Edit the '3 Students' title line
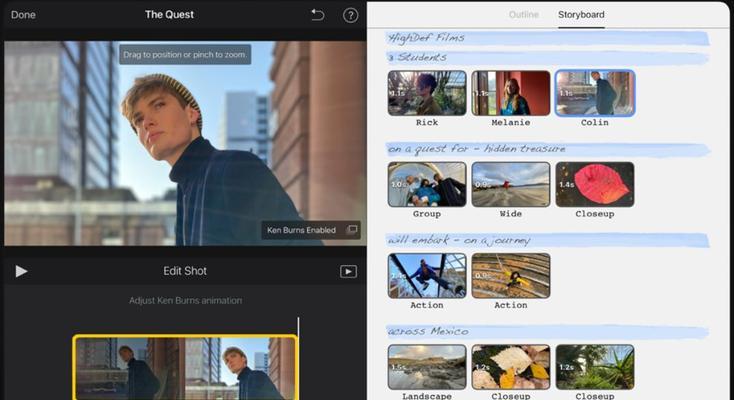Image resolution: width=734 pixels, height=400 pixels. (x=547, y=58)
